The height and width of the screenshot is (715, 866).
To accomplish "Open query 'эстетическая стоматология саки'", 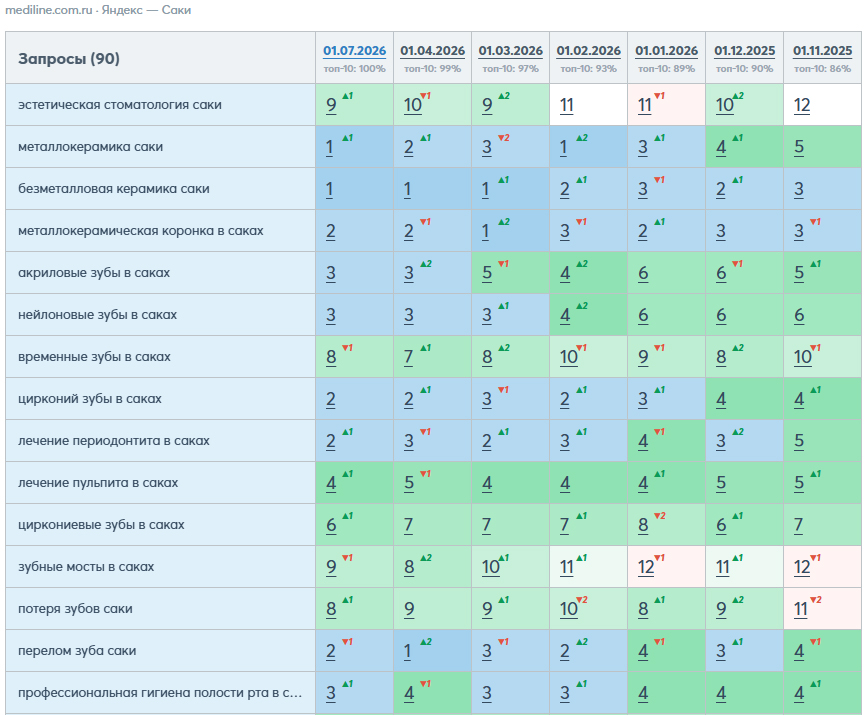I will tap(120, 105).
